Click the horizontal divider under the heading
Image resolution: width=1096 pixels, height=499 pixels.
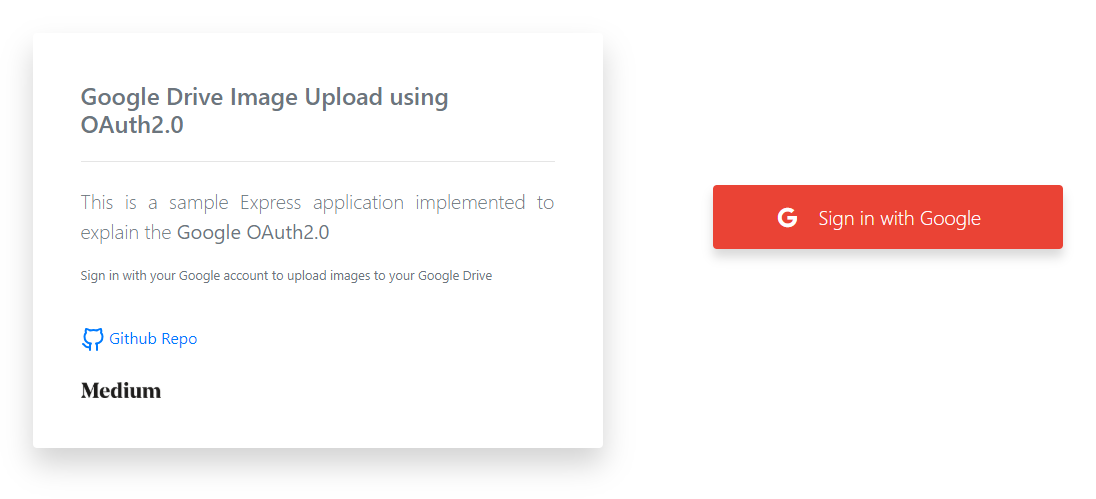click(x=318, y=161)
